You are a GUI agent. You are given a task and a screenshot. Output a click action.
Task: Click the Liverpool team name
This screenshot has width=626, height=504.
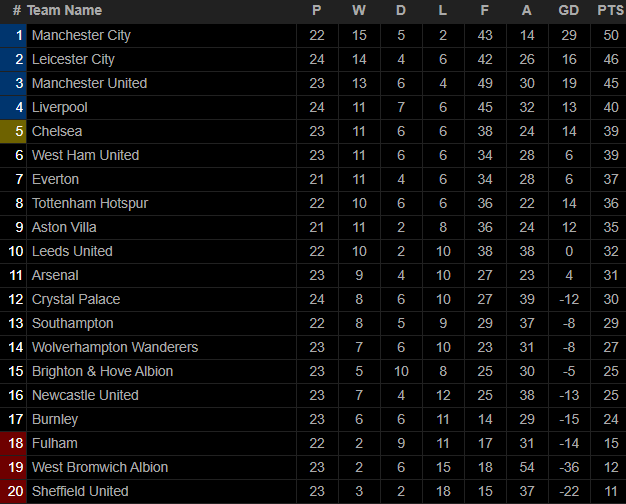[59, 107]
